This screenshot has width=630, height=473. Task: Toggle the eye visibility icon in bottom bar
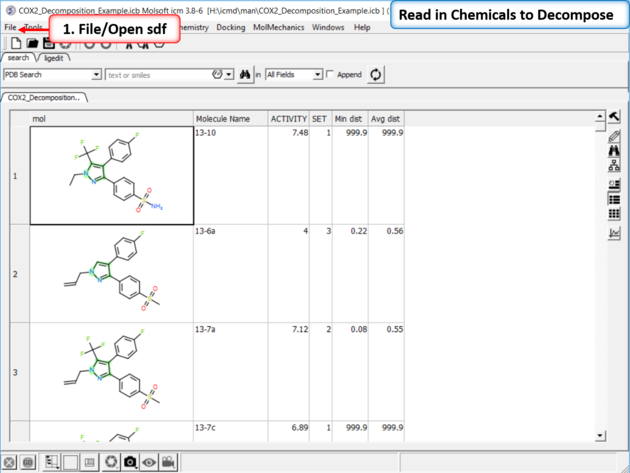coord(149,462)
